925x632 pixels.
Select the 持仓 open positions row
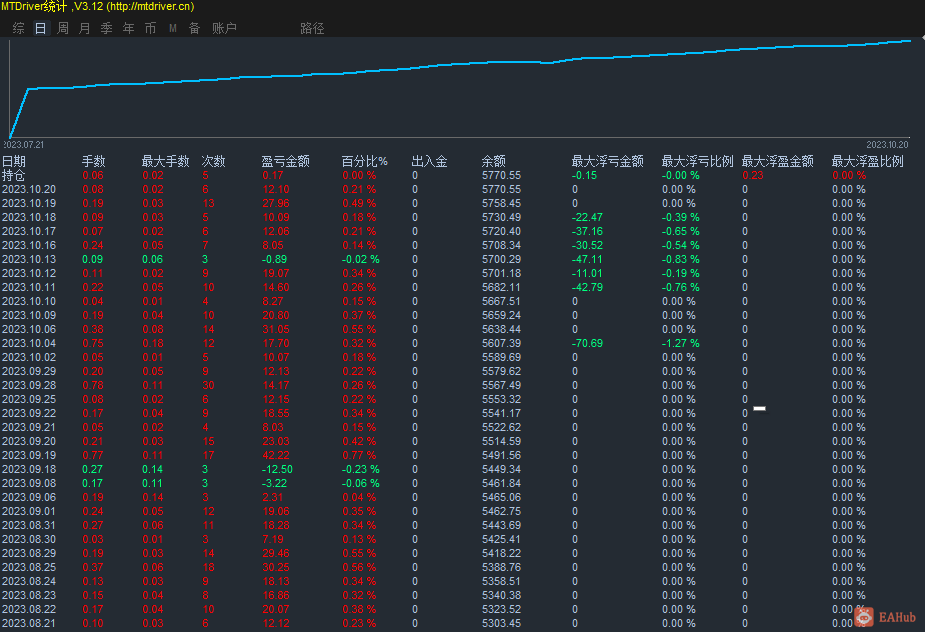coord(14,175)
